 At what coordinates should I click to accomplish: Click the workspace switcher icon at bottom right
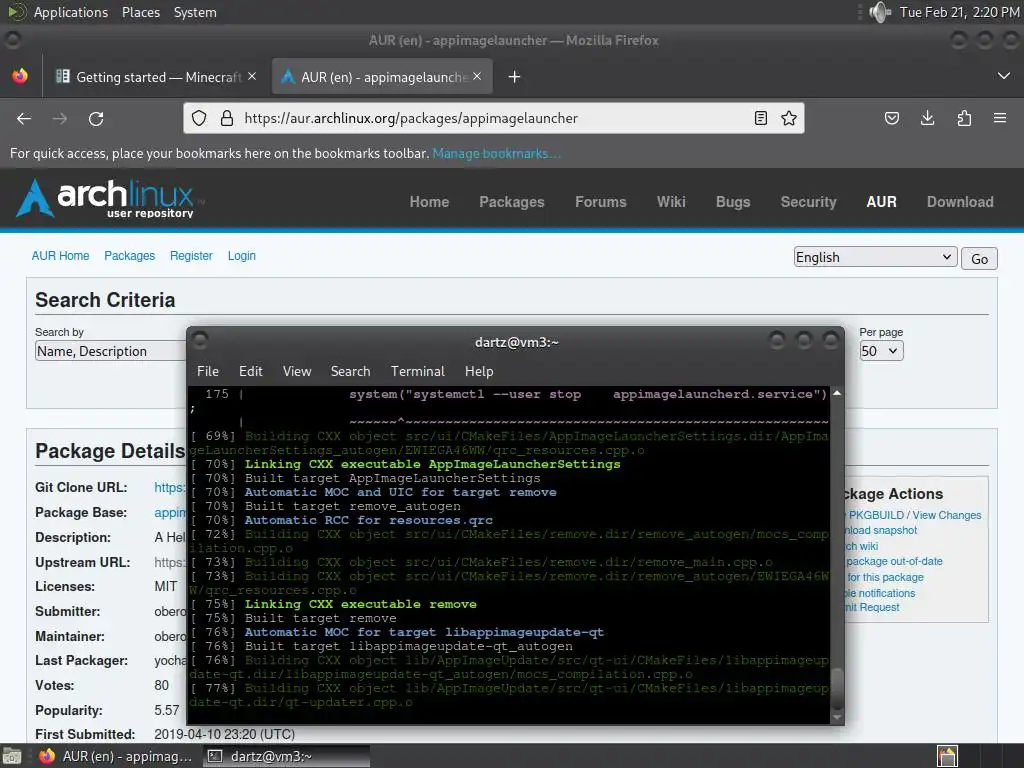click(947, 756)
